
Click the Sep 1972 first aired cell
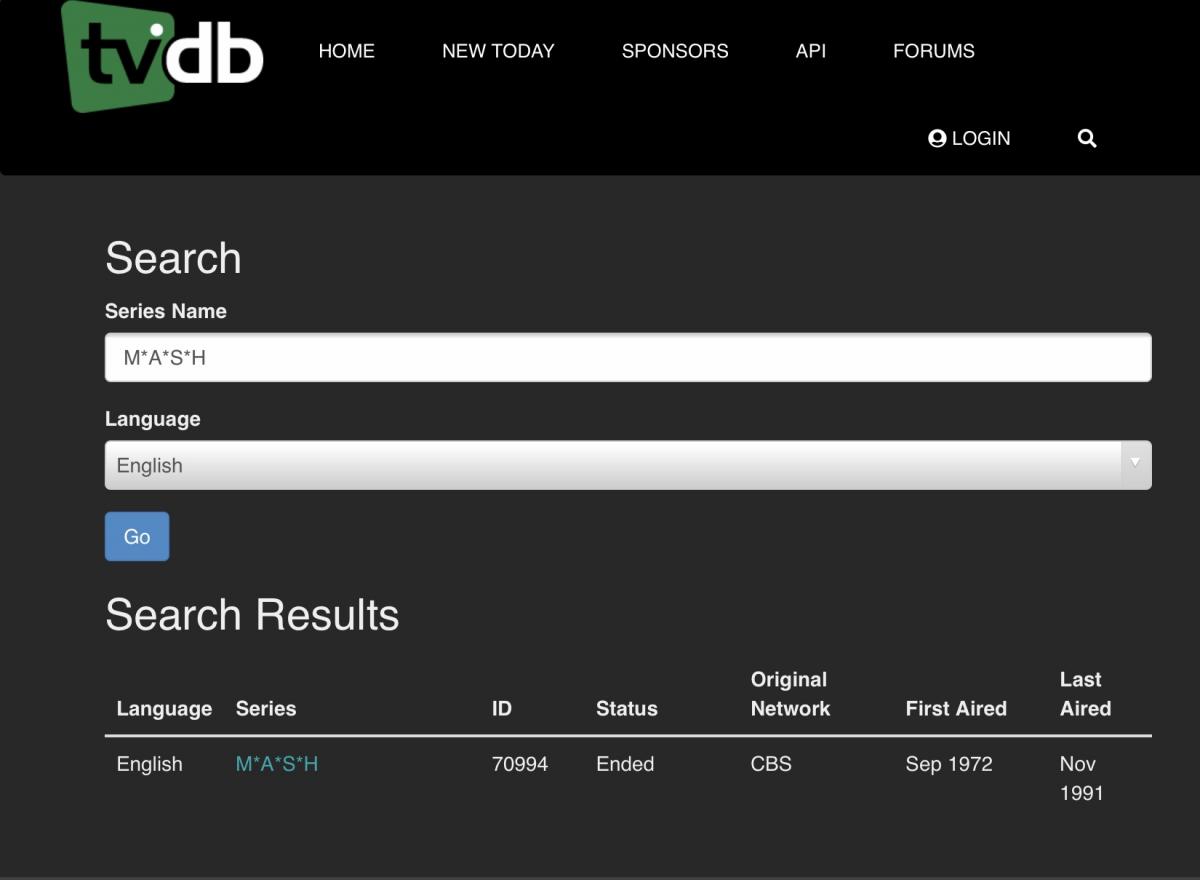949,764
